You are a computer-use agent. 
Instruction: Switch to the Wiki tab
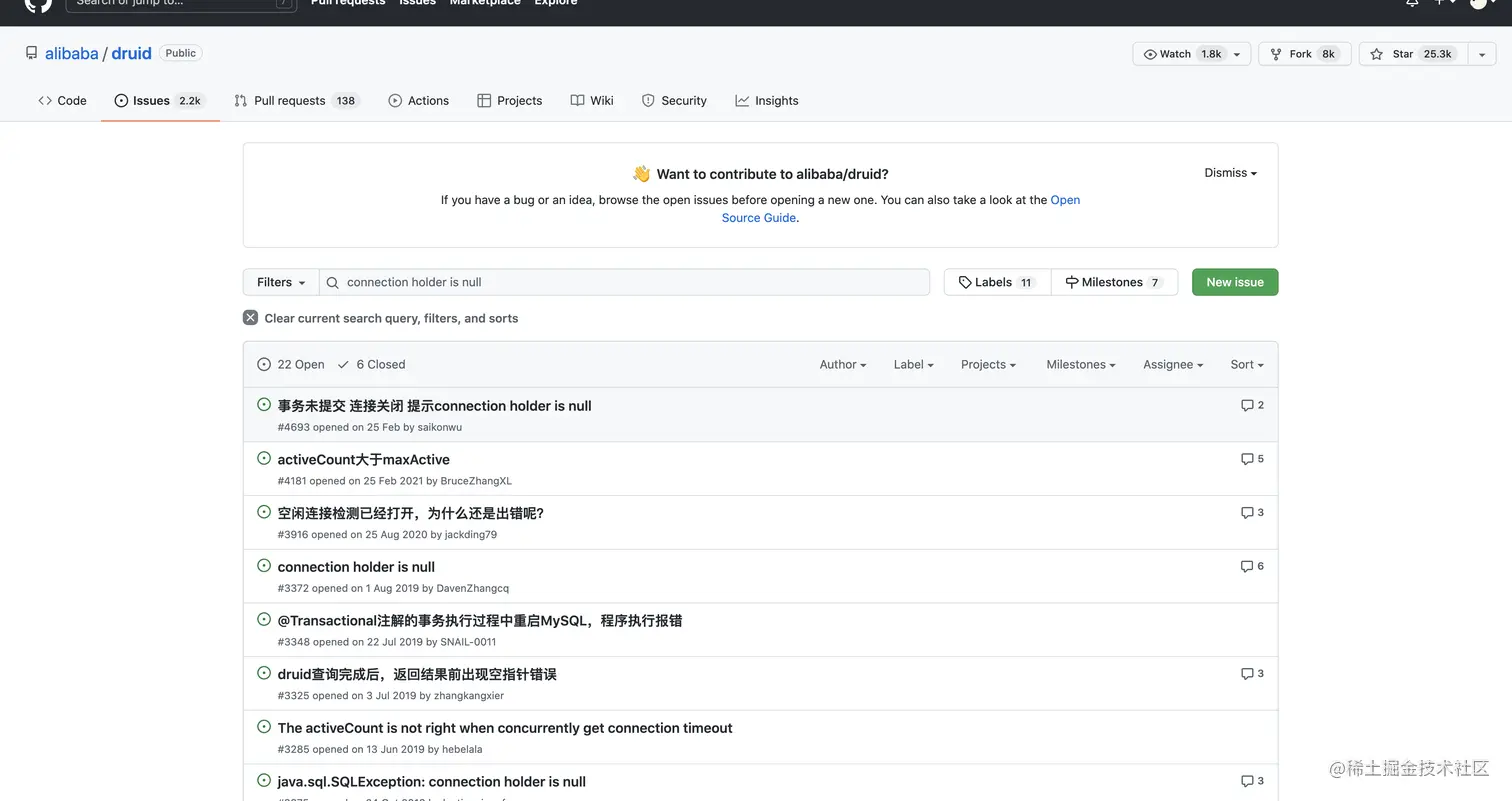[592, 101]
